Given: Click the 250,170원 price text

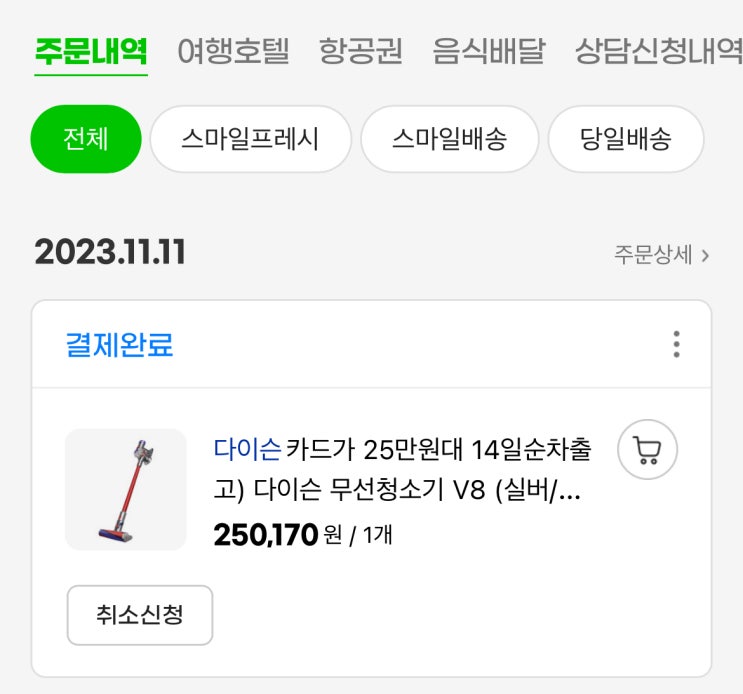Looking at the screenshot, I should pos(278,535).
